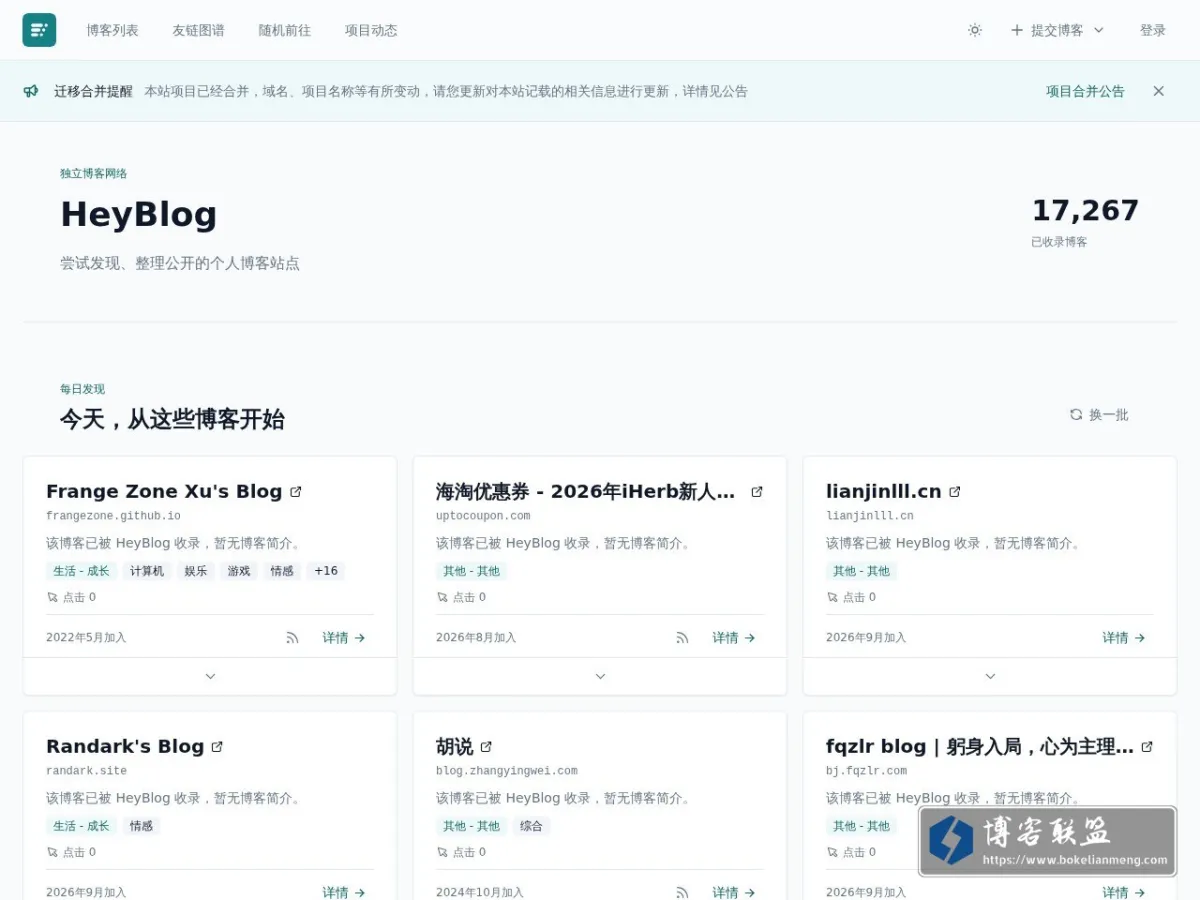Open external link icon for Frange Zone Xu's Blog
The width and height of the screenshot is (1200, 900).
(x=295, y=492)
